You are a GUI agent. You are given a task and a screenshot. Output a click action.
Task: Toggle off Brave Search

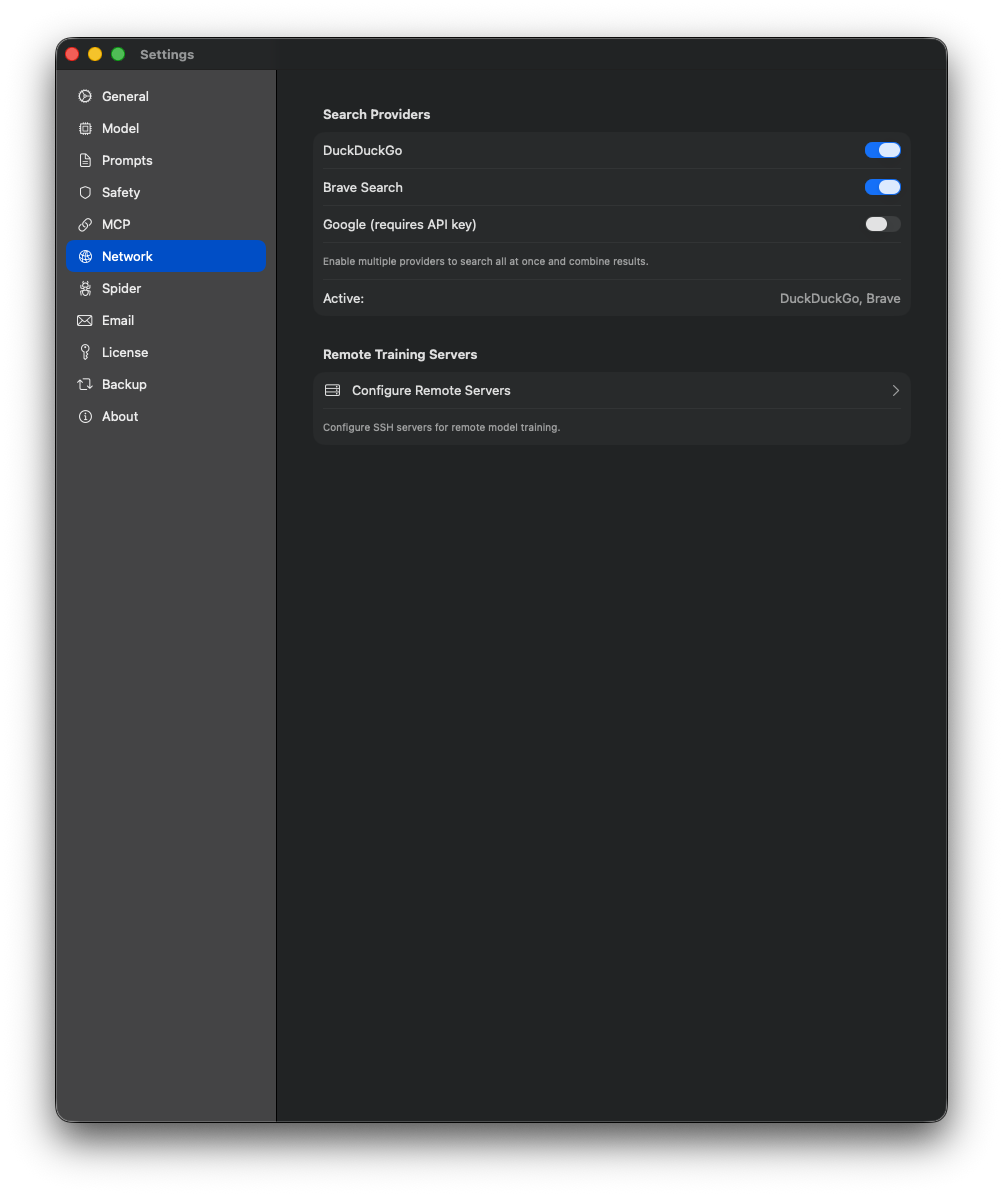882,187
